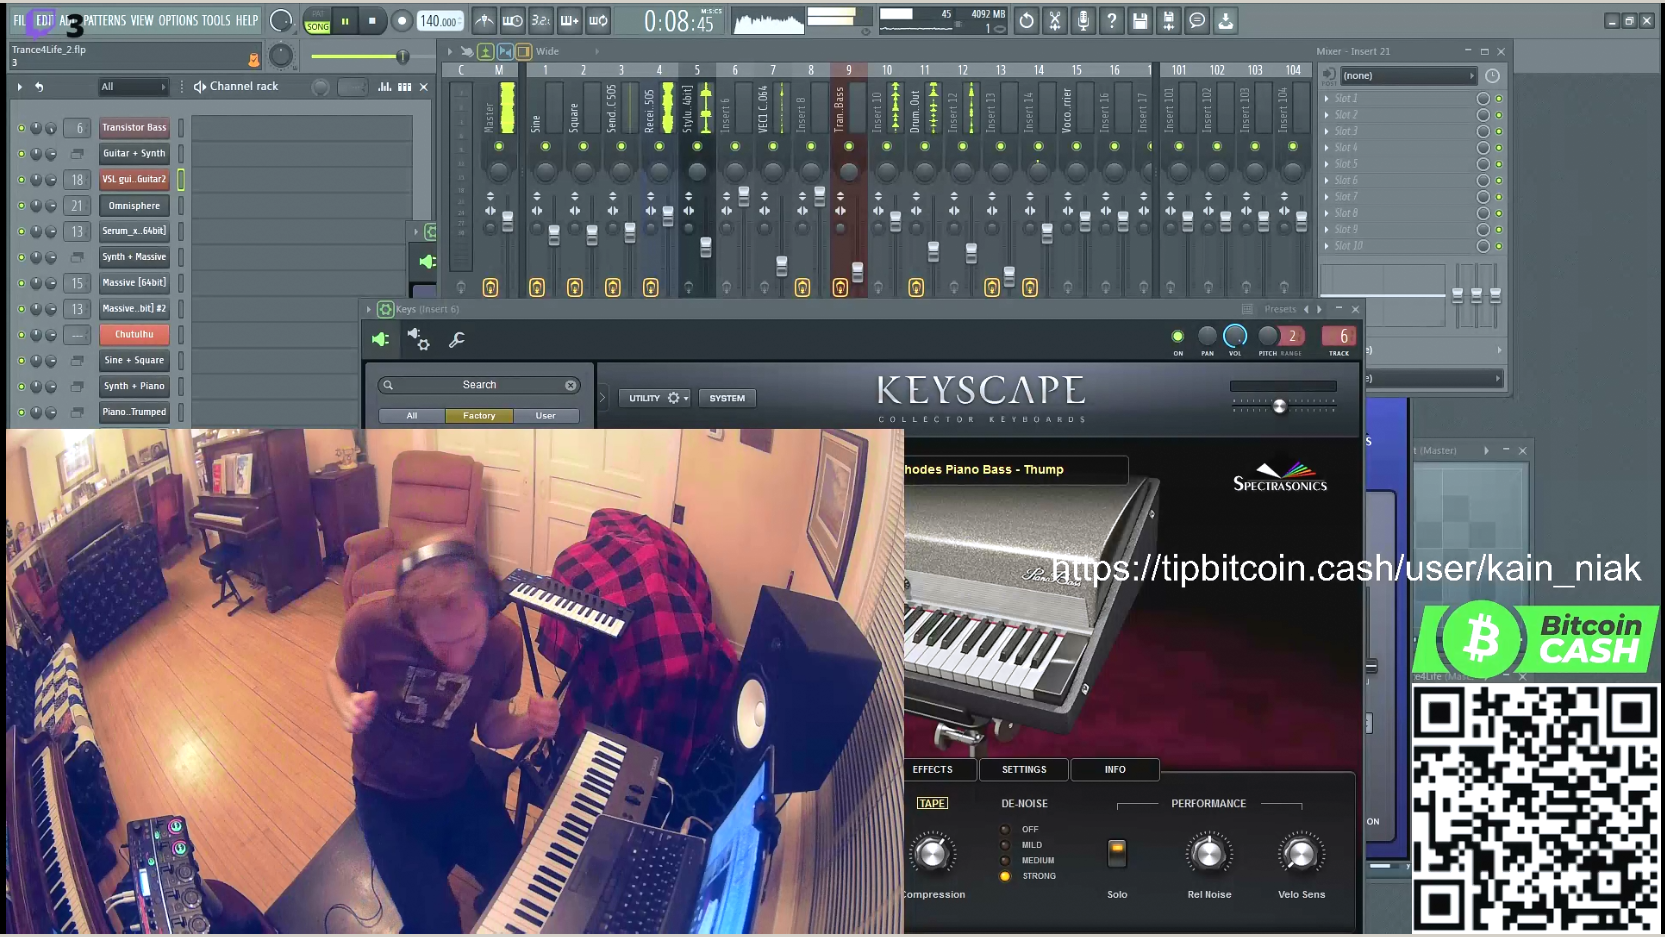This screenshot has height=937, width=1665.
Task: Switch between PAT and SONG mode
Action: tap(318, 21)
